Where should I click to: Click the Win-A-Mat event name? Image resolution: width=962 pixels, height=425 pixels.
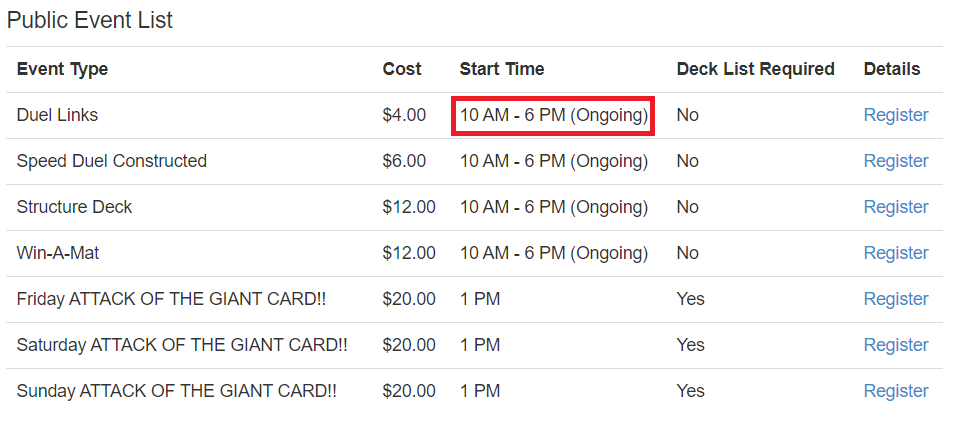point(58,253)
